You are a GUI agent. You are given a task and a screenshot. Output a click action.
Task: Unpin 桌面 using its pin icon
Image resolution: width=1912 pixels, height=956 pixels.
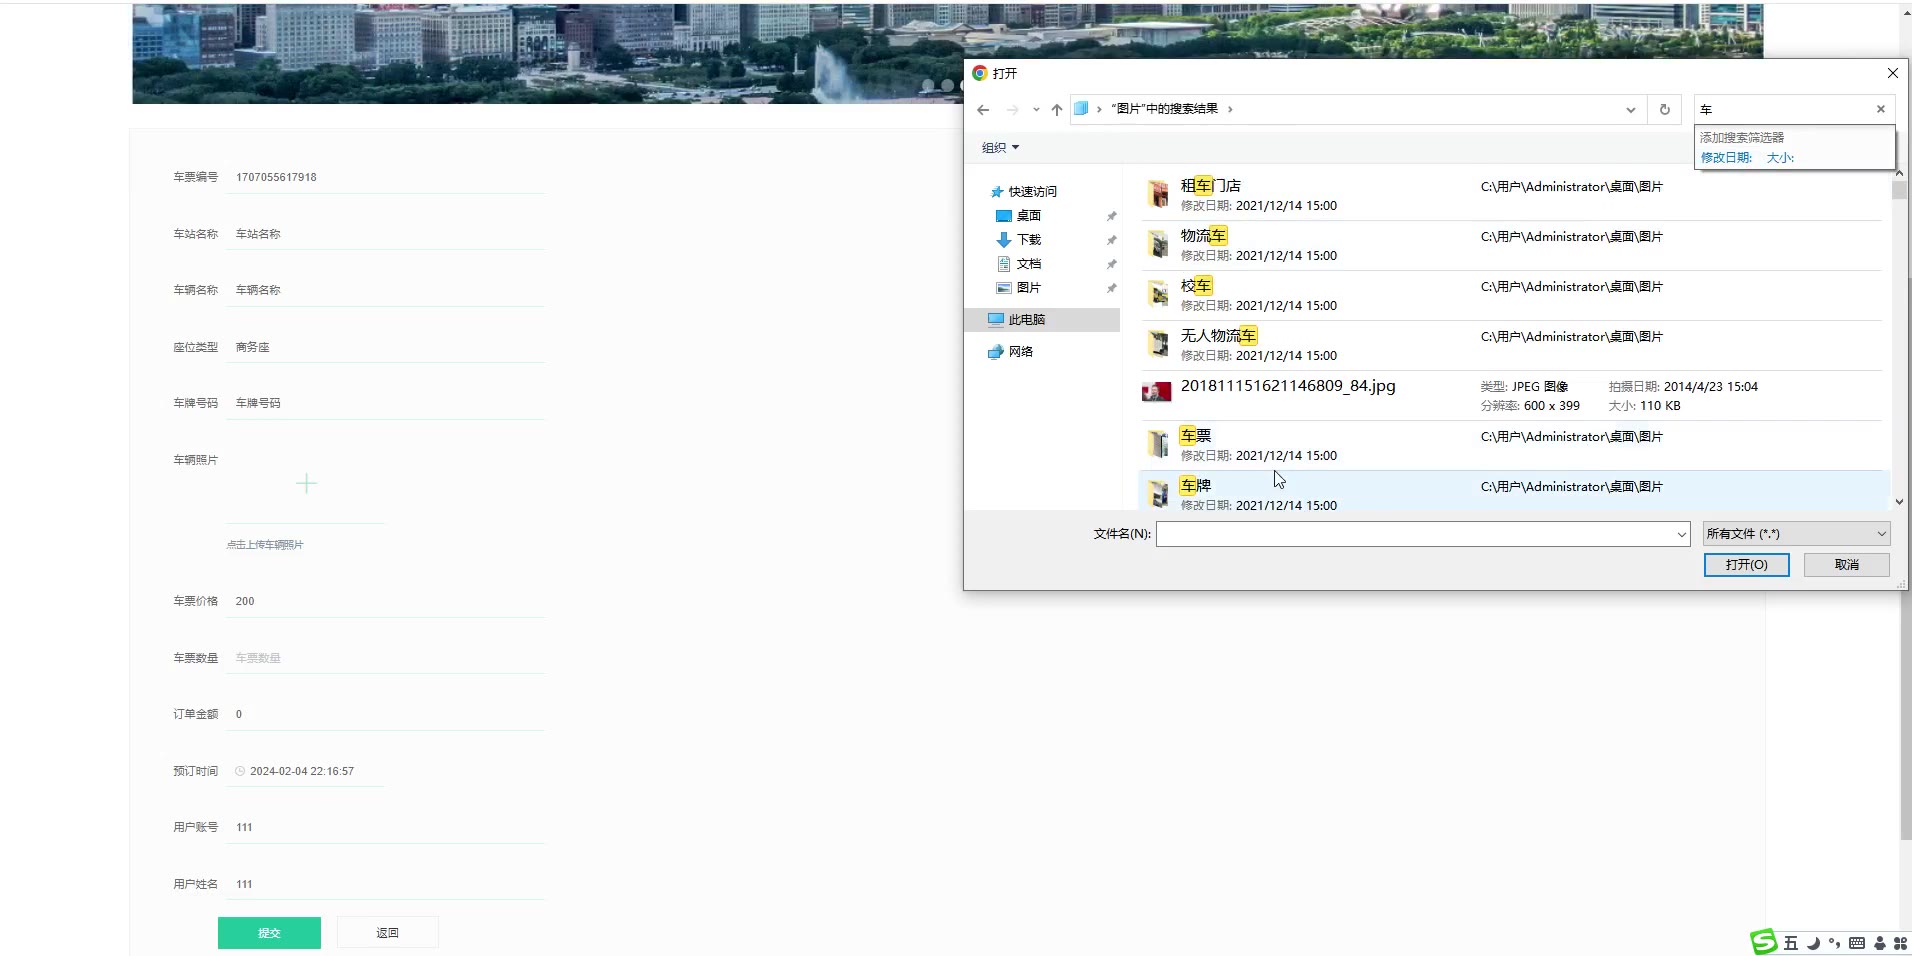coord(1111,216)
